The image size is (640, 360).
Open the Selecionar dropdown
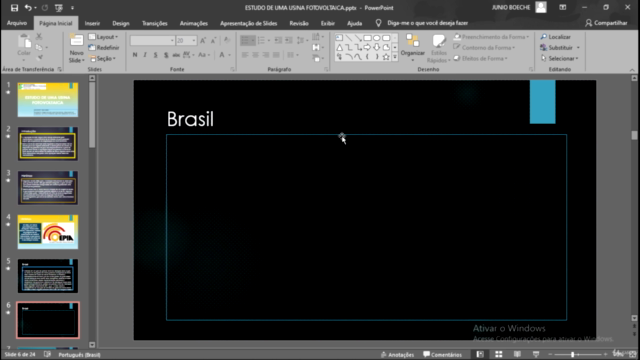click(559, 58)
